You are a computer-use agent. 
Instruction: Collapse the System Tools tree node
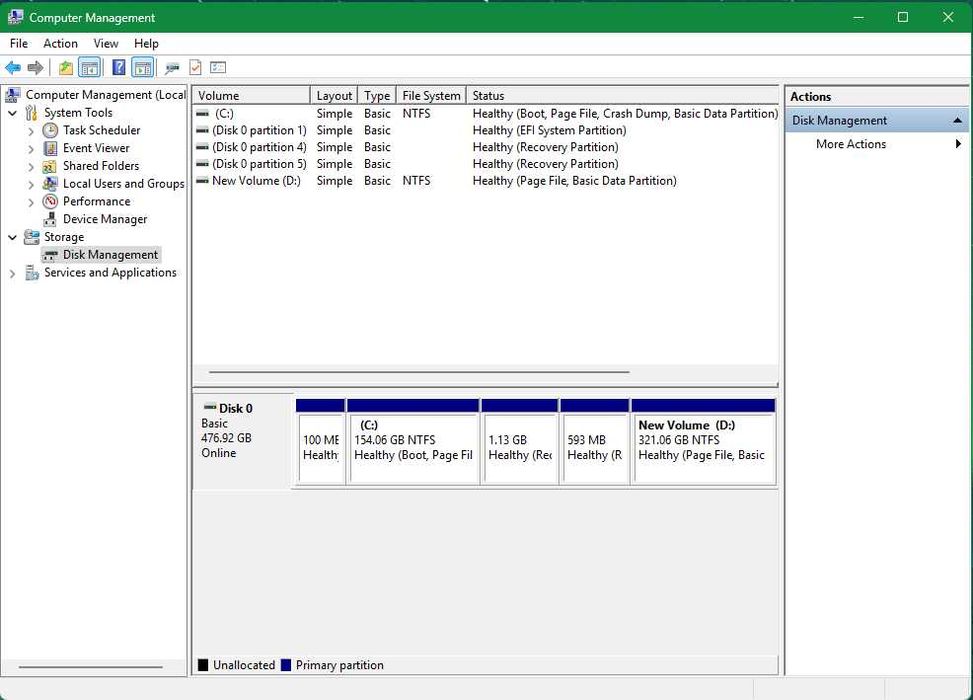(x=12, y=113)
